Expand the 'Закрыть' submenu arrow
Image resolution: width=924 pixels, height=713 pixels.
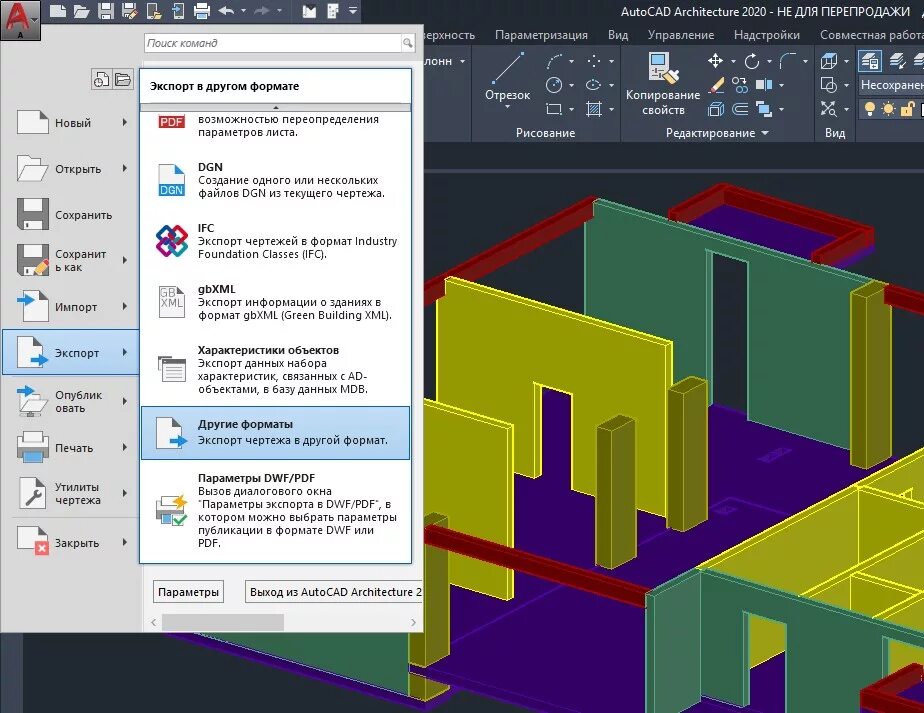125,542
